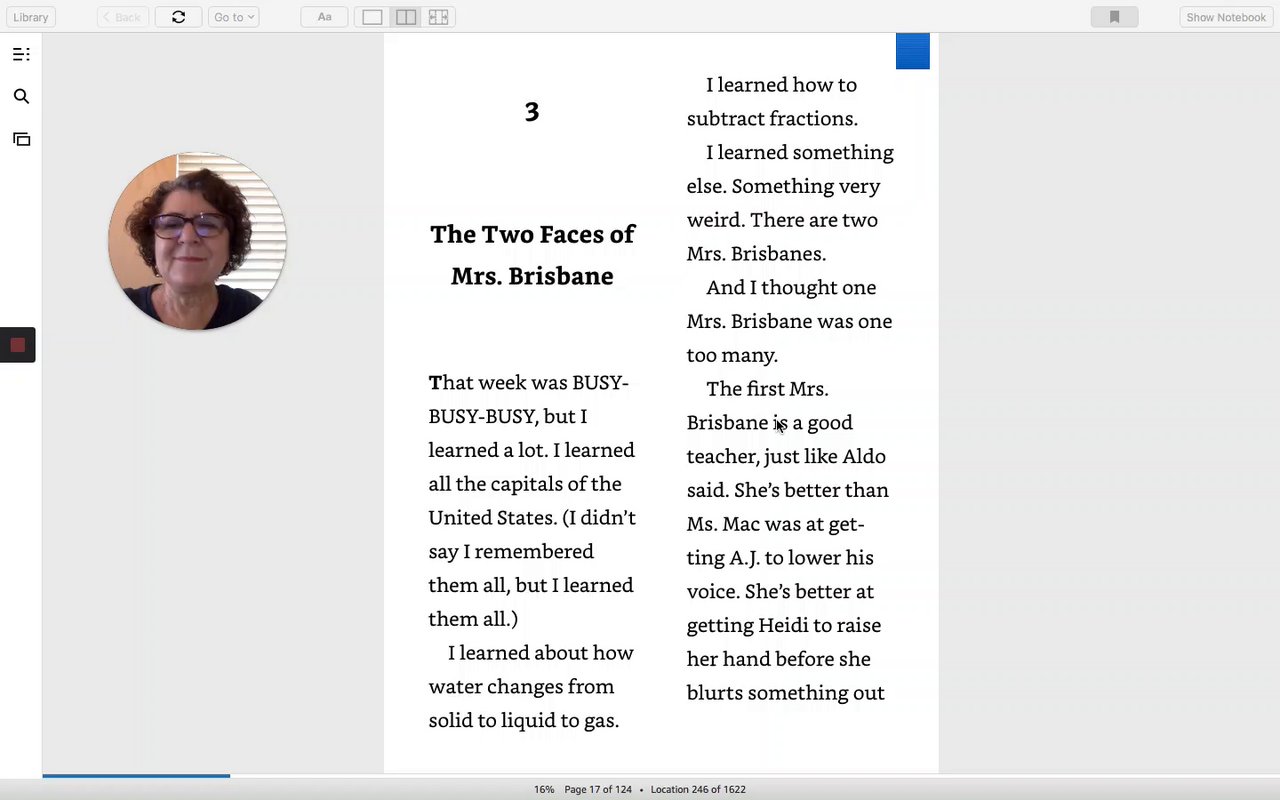Bookmark this page using toolbar bookmark icon
1280x800 pixels.
[1114, 17]
